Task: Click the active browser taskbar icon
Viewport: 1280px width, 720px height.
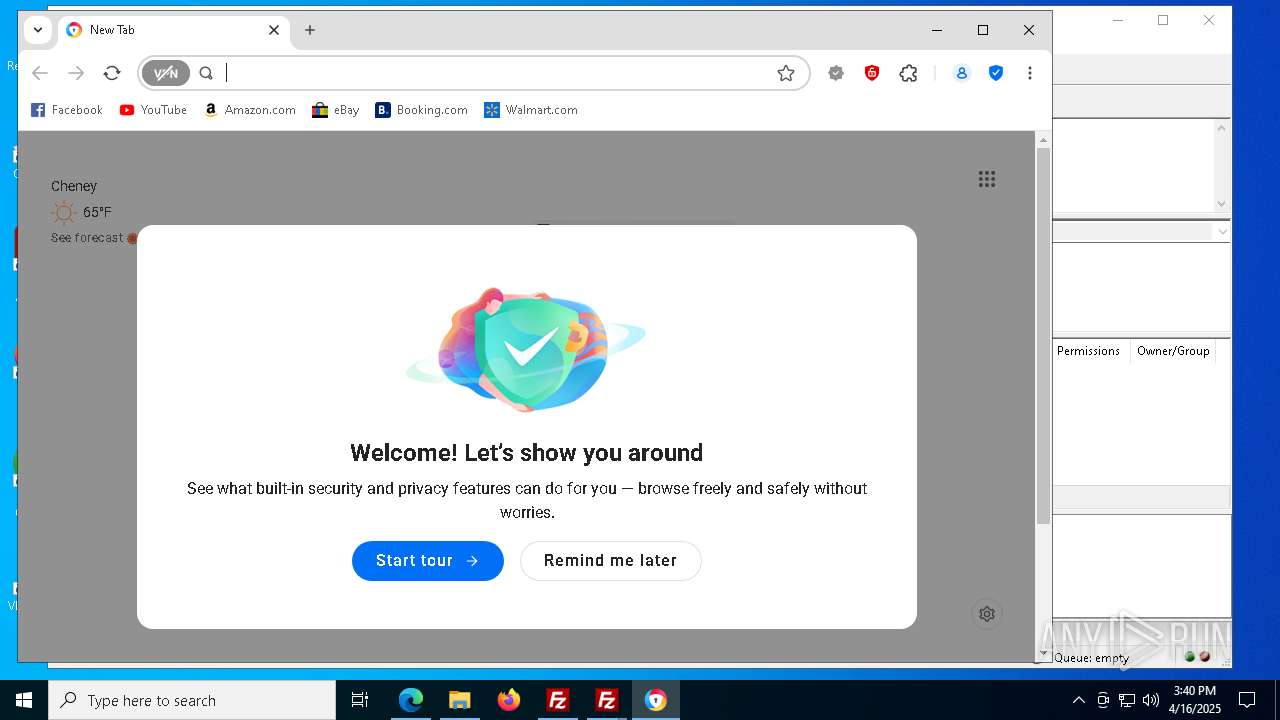Action: [x=656, y=700]
